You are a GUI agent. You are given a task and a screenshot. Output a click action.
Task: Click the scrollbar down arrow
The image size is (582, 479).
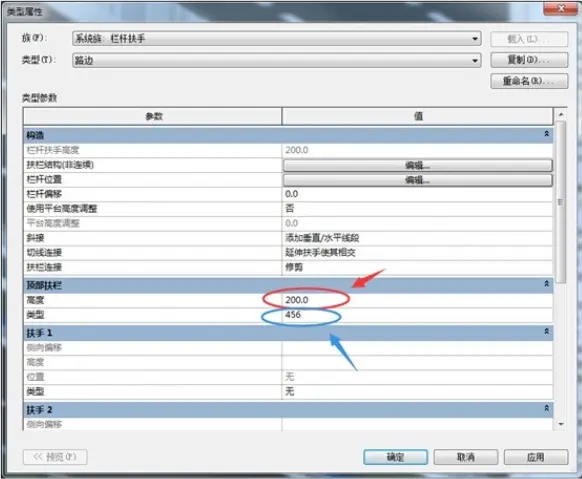coord(561,424)
